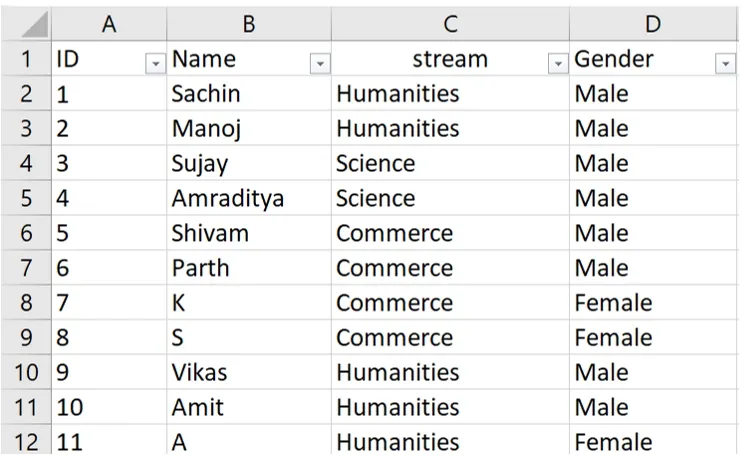Image resolution: width=743 pixels, height=457 pixels.
Task: Open the Gender column filter dropdown
Action: 725,63
